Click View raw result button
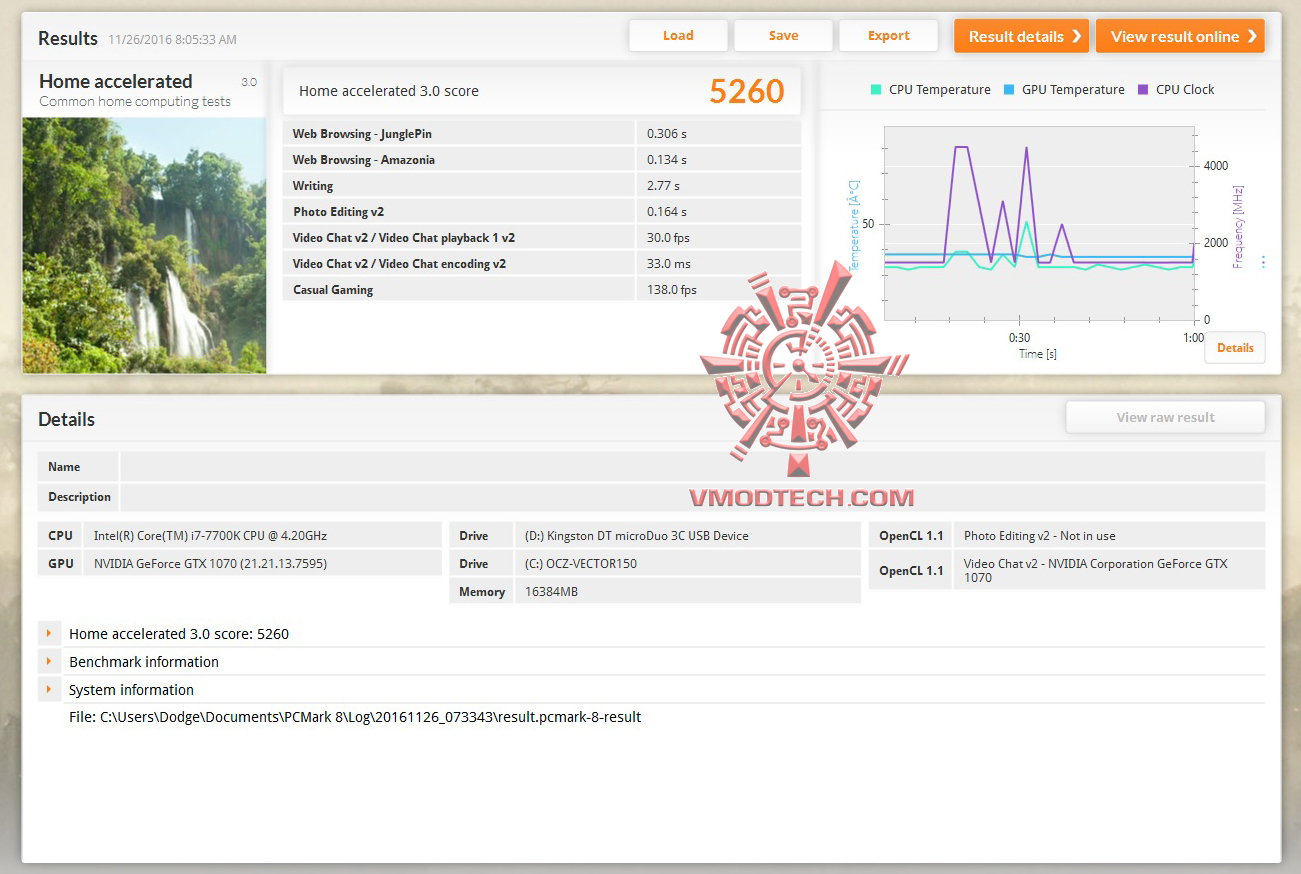Viewport: 1301px width, 874px height. click(x=1165, y=417)
